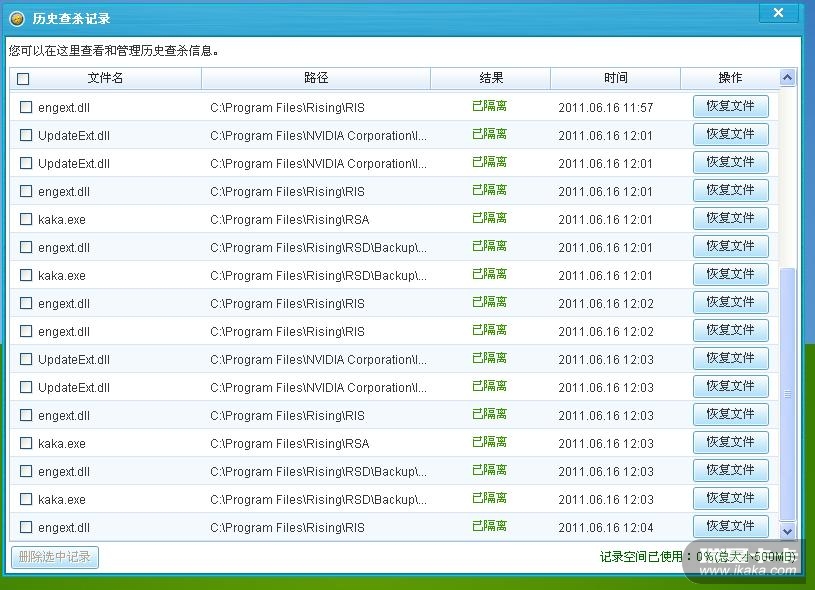Tick engext.dll RSD\Backup row at 12:01
The height and width of the screenshot is (590, 815).
(x=25, y=247)
